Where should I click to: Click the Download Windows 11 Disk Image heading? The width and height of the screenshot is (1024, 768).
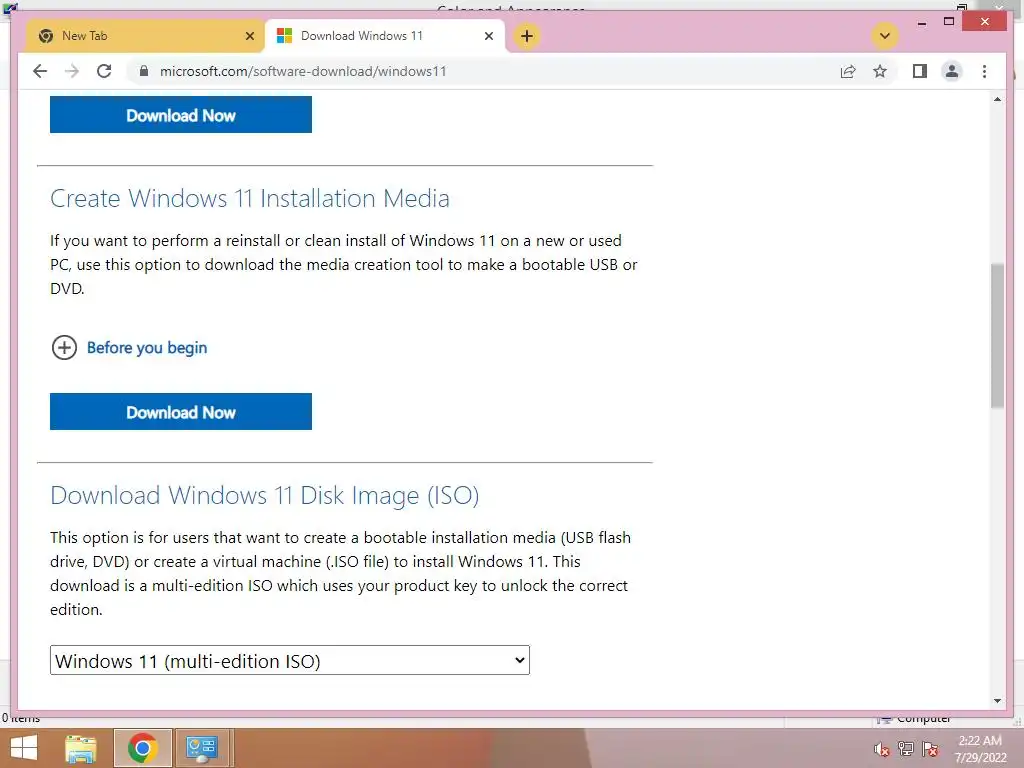264,495
